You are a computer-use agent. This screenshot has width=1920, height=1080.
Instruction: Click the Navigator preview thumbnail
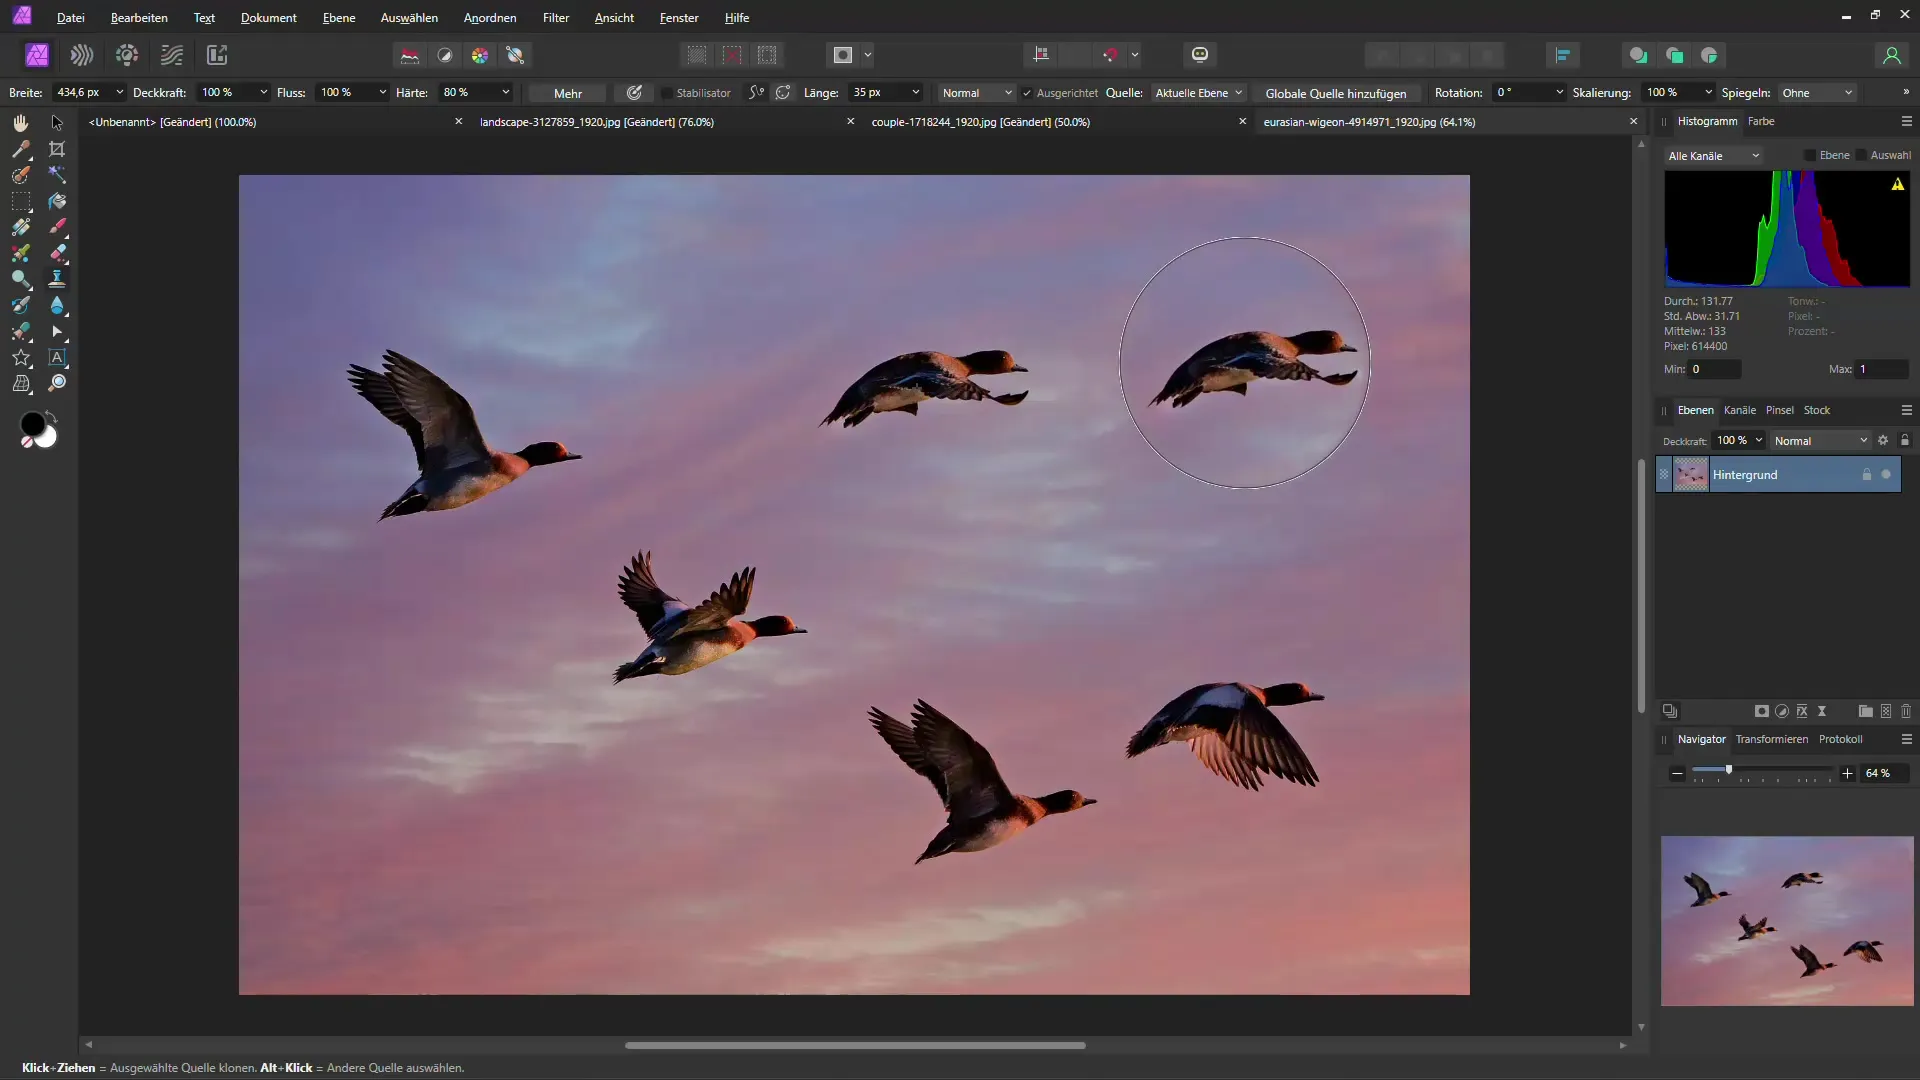1787,921
